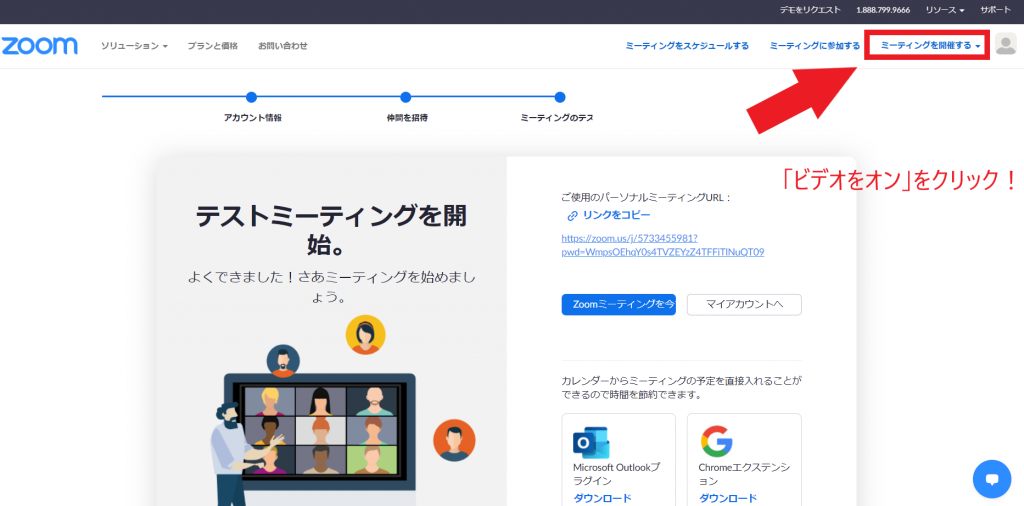Image resolution: width=1024 pixels, height=506 pixels.
Task: Open the chat support bubble
Action: click(x=992, y=479)
